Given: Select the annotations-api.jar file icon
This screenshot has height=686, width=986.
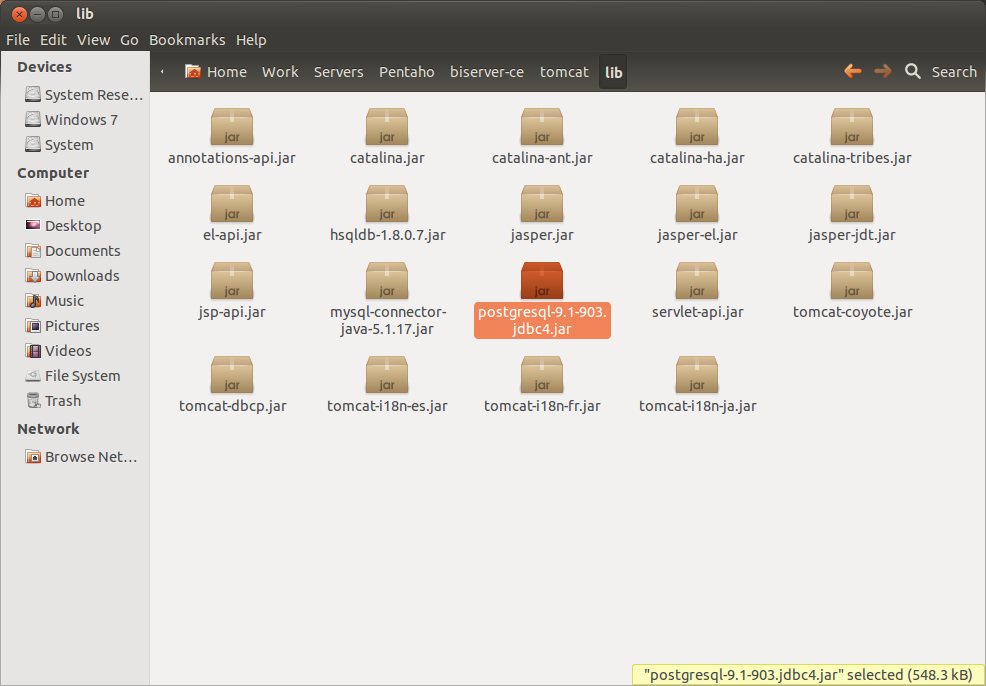Looking at the screenshot, I should pyautogui.click(x=232, y=126).
